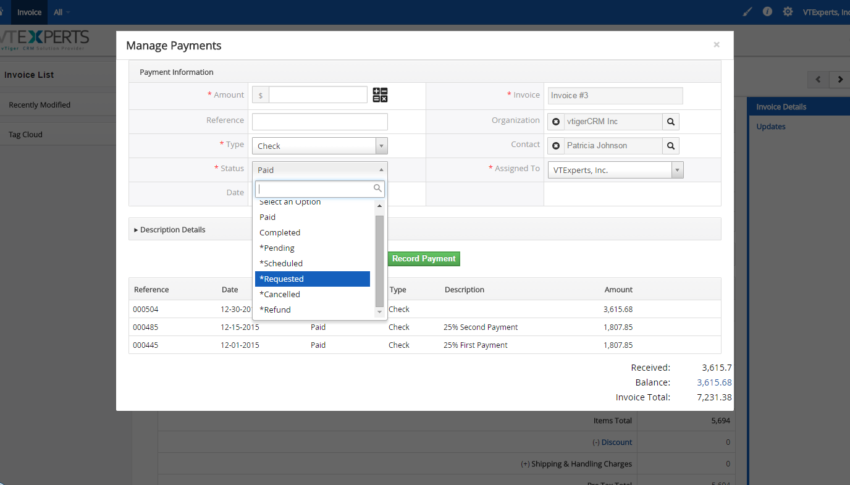This screenshot has width=850, height=485.
Task: Click the Invoice #3 field
Action: click(x=615, y=95)
